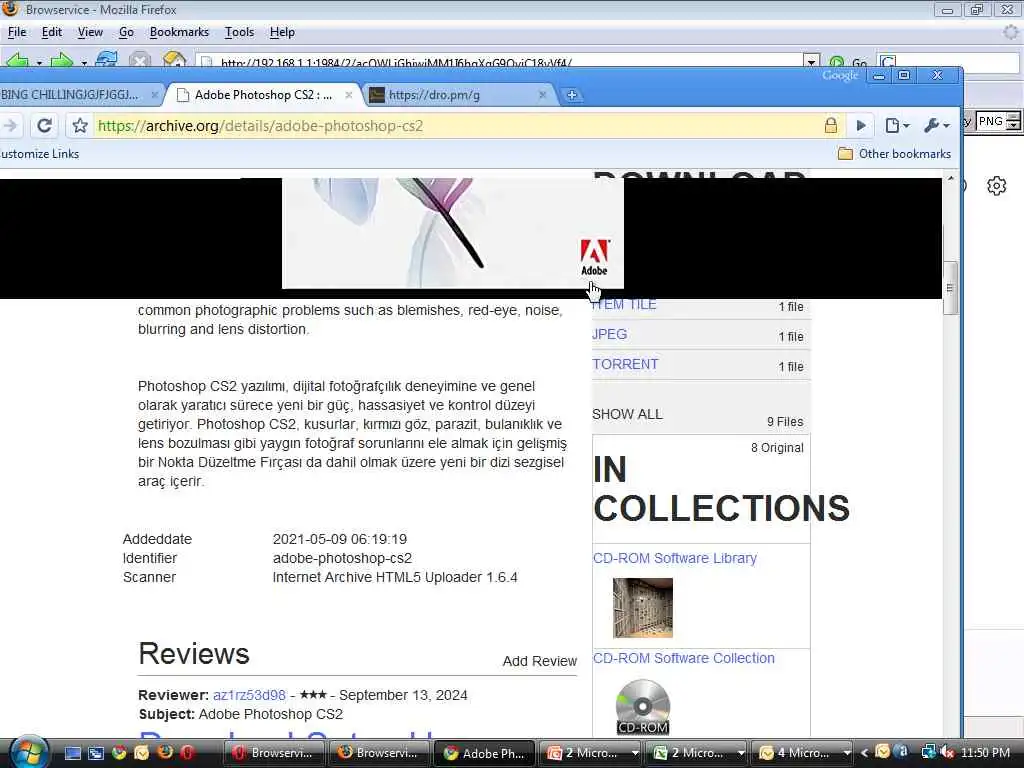Expand Firefox URL history dropdown
The width and height of the screenshot is (1024, 768).
(x=811, y=61)
